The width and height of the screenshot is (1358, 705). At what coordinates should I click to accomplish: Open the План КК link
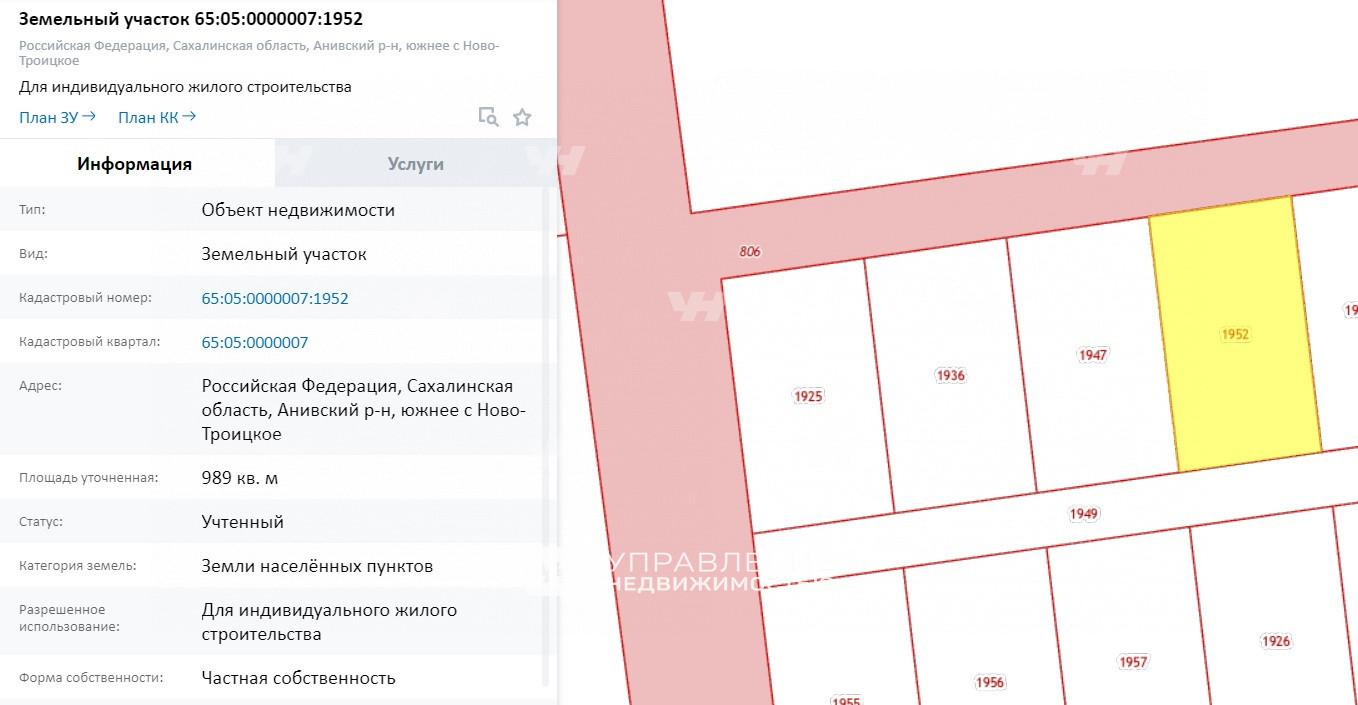pyautogui.click(x=156, y=117)
